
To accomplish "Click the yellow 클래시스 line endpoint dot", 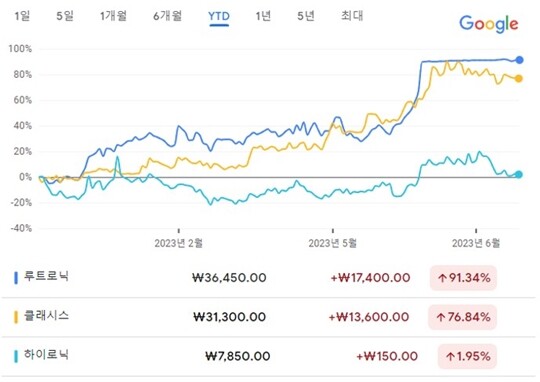I will tap(518, 79).
